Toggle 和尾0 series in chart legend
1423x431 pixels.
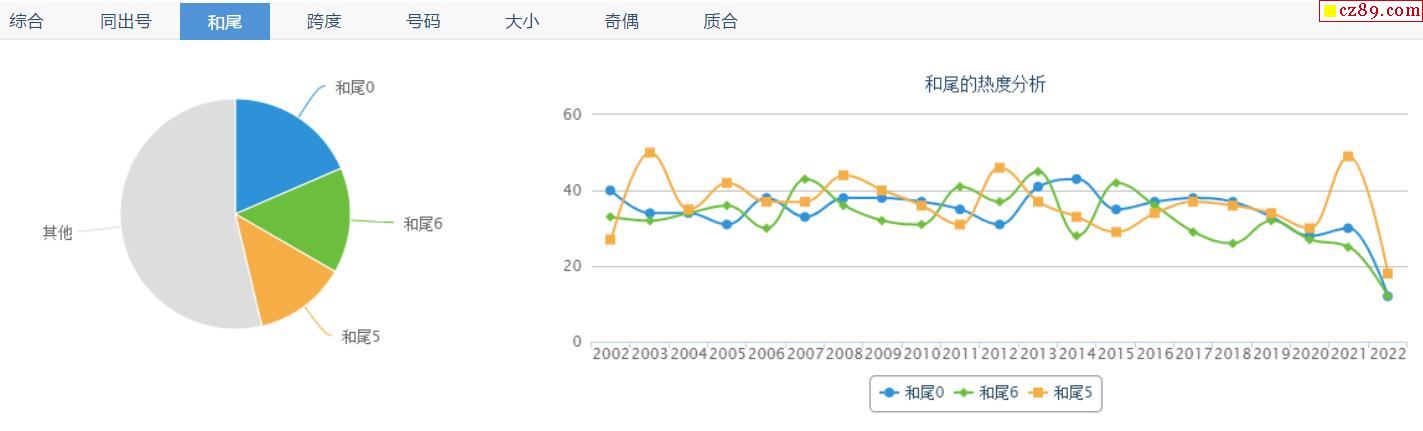point(912,393)
